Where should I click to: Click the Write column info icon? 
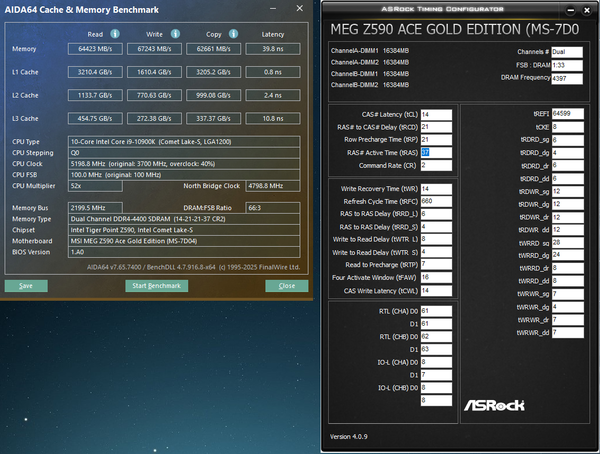coord(175,34)
